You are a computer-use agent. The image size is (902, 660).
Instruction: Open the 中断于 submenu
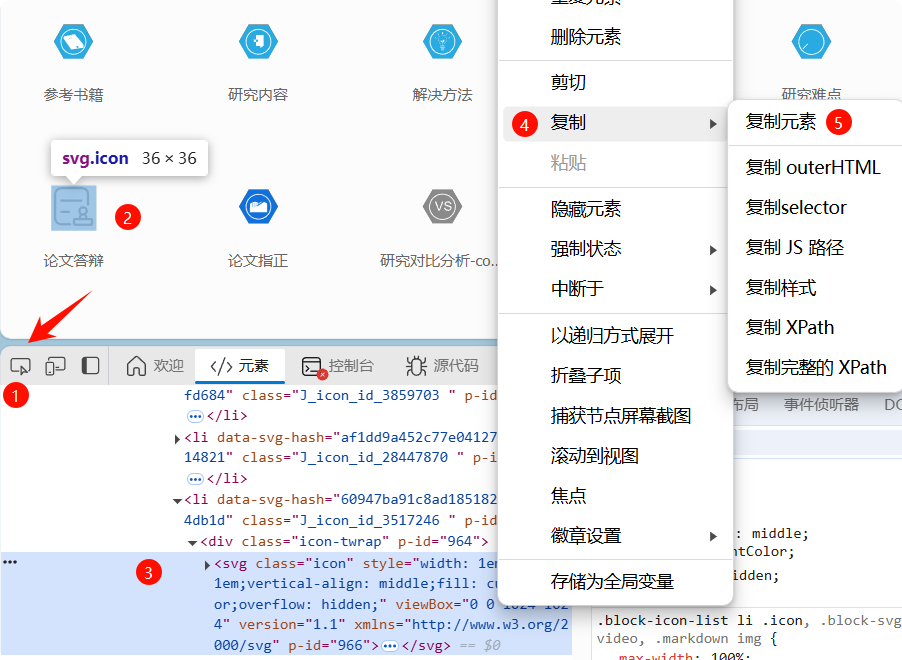pos(616,289)
